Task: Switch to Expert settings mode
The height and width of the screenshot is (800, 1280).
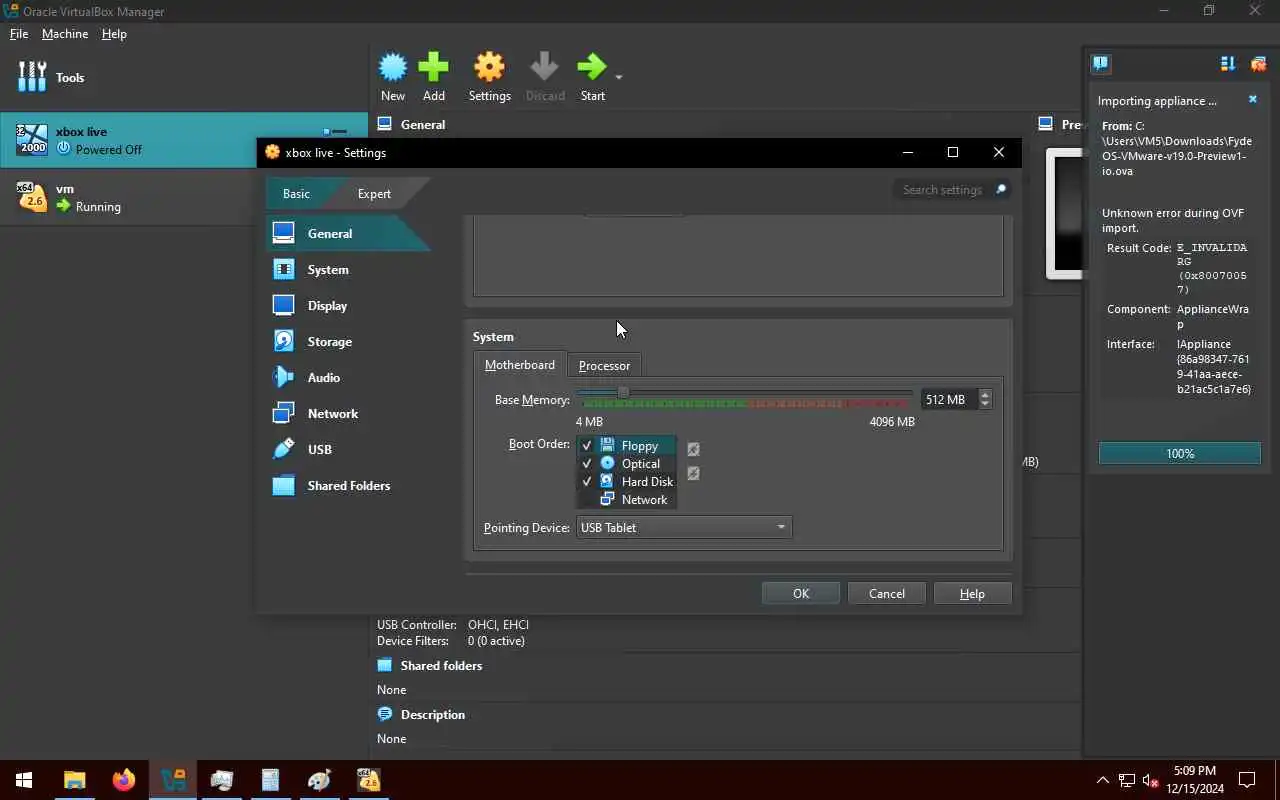Action: coord(374,193)
